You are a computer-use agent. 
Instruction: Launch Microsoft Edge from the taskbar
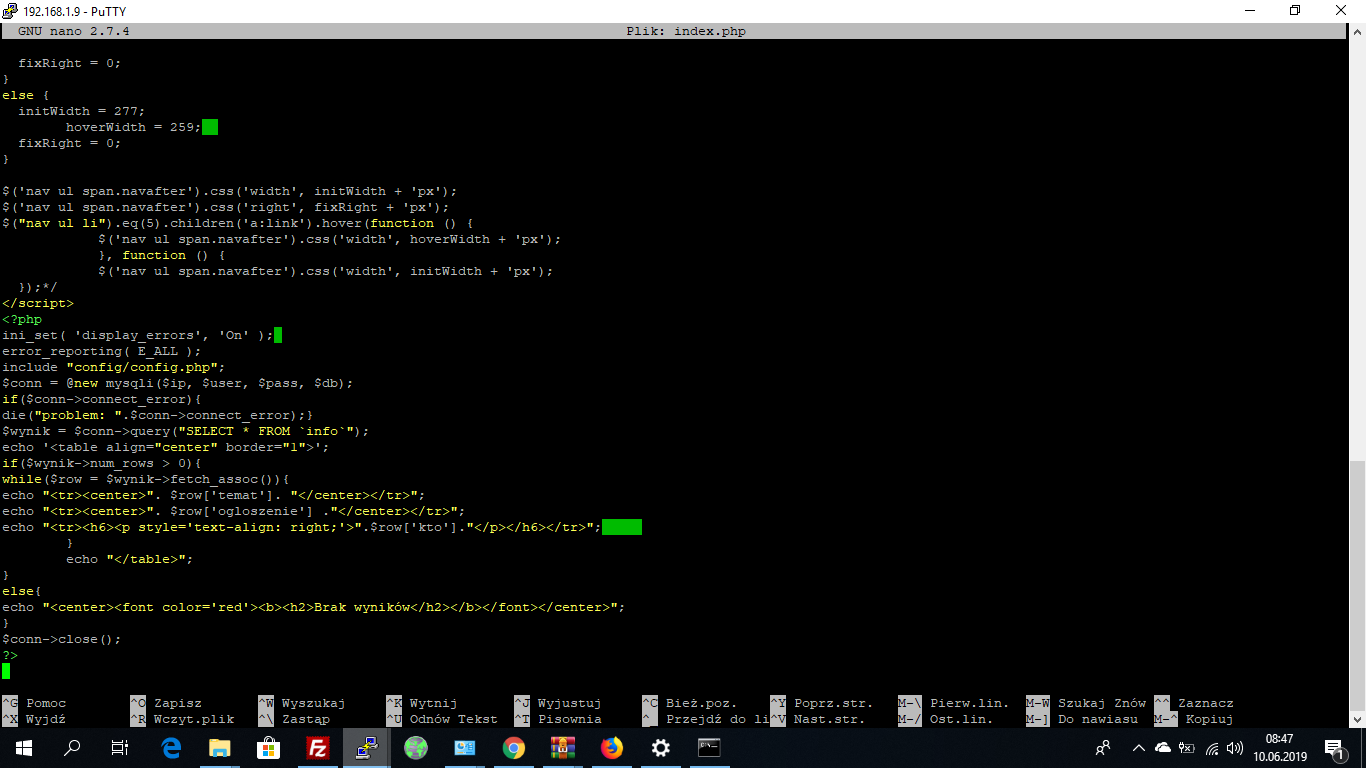click(x=171, y=748)
